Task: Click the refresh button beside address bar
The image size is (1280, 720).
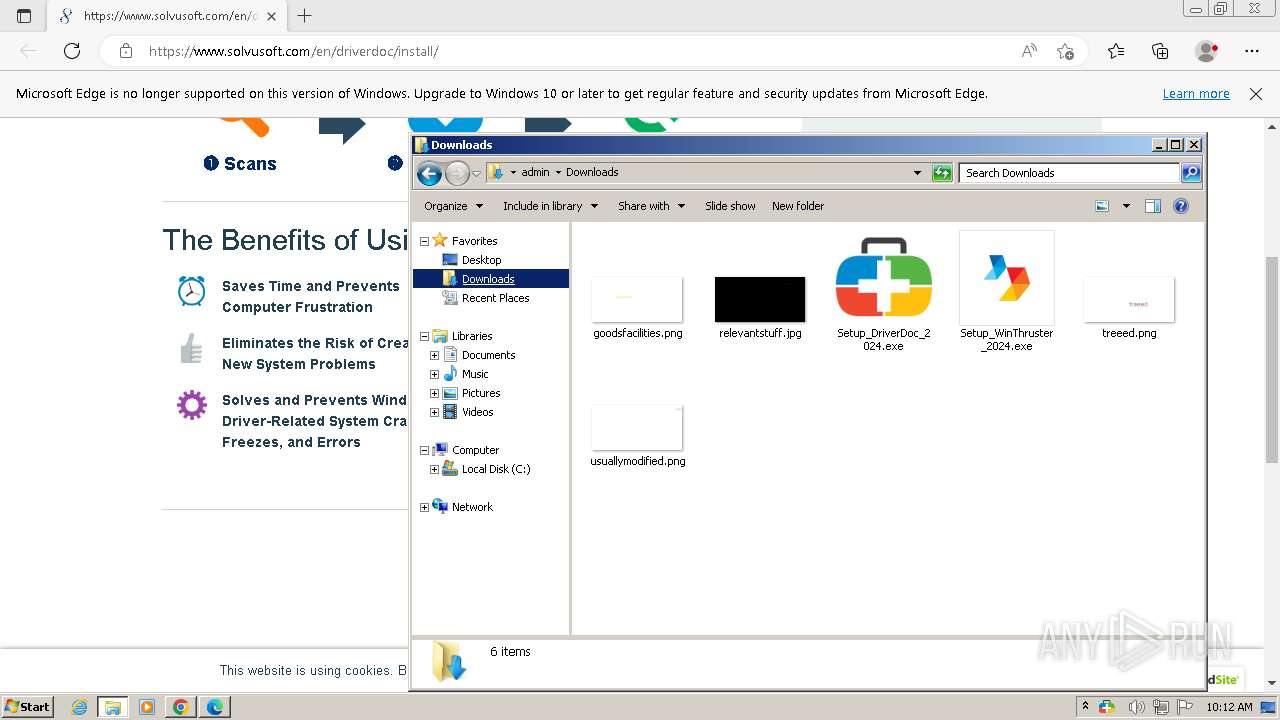Action: [942, 173]
